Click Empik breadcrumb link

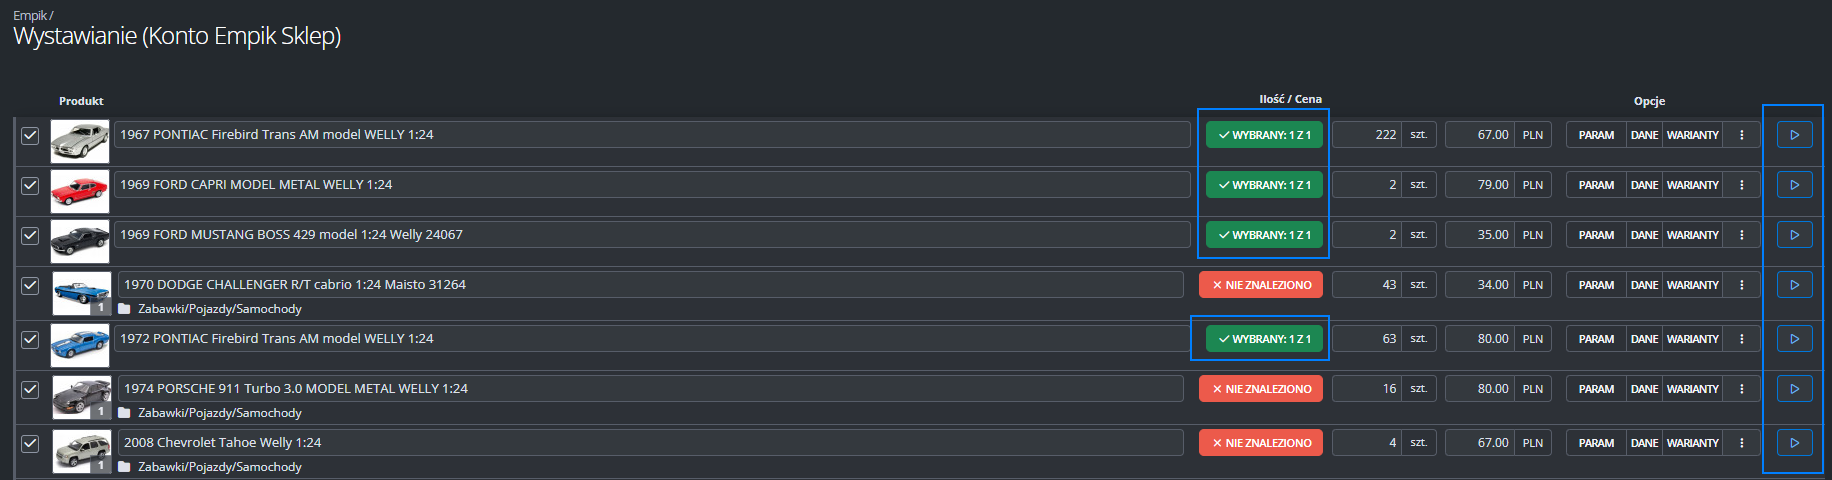click(30, 16)
